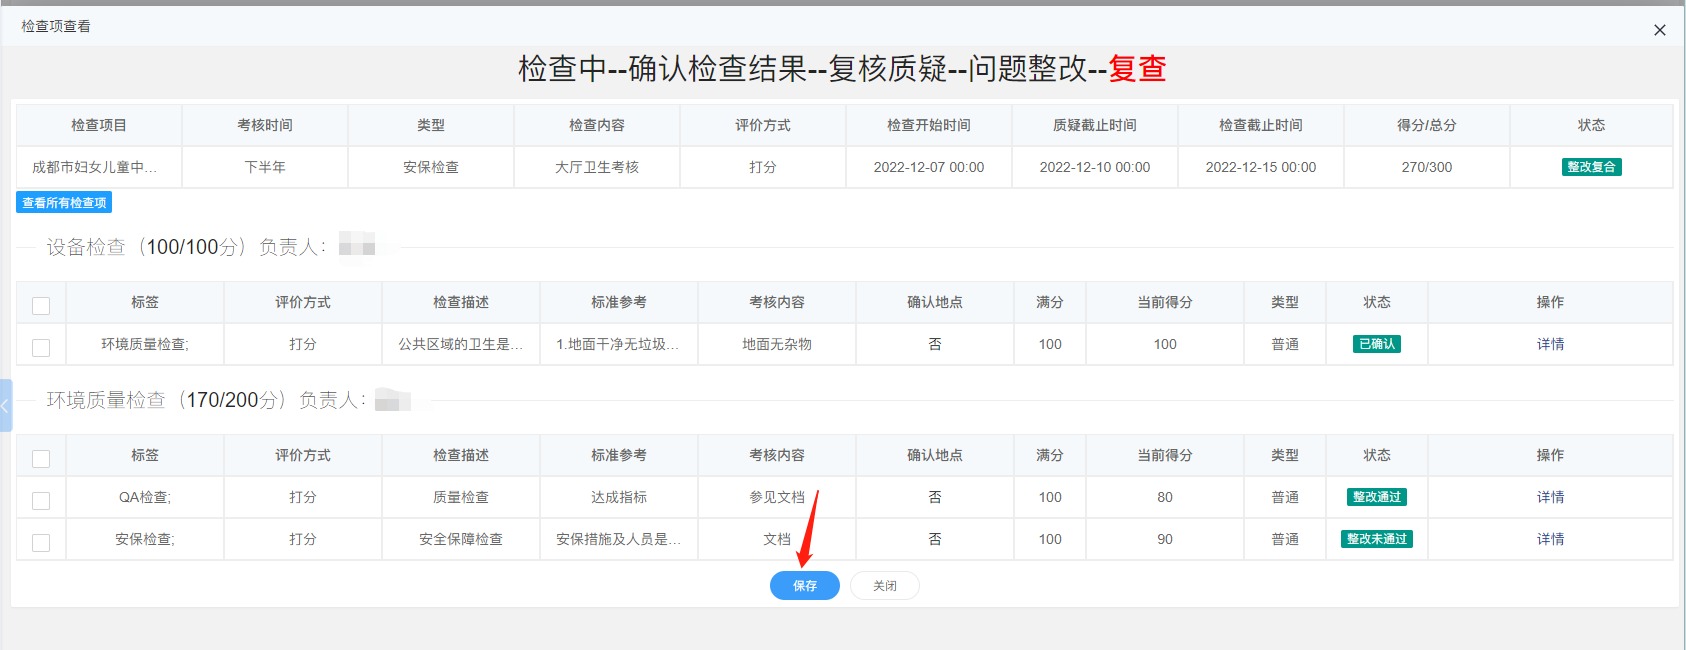Open 详情 for 安保检查 row
Image resolution: width=1686 pixels, height=650 pixels.
(x=1550, y=539)
